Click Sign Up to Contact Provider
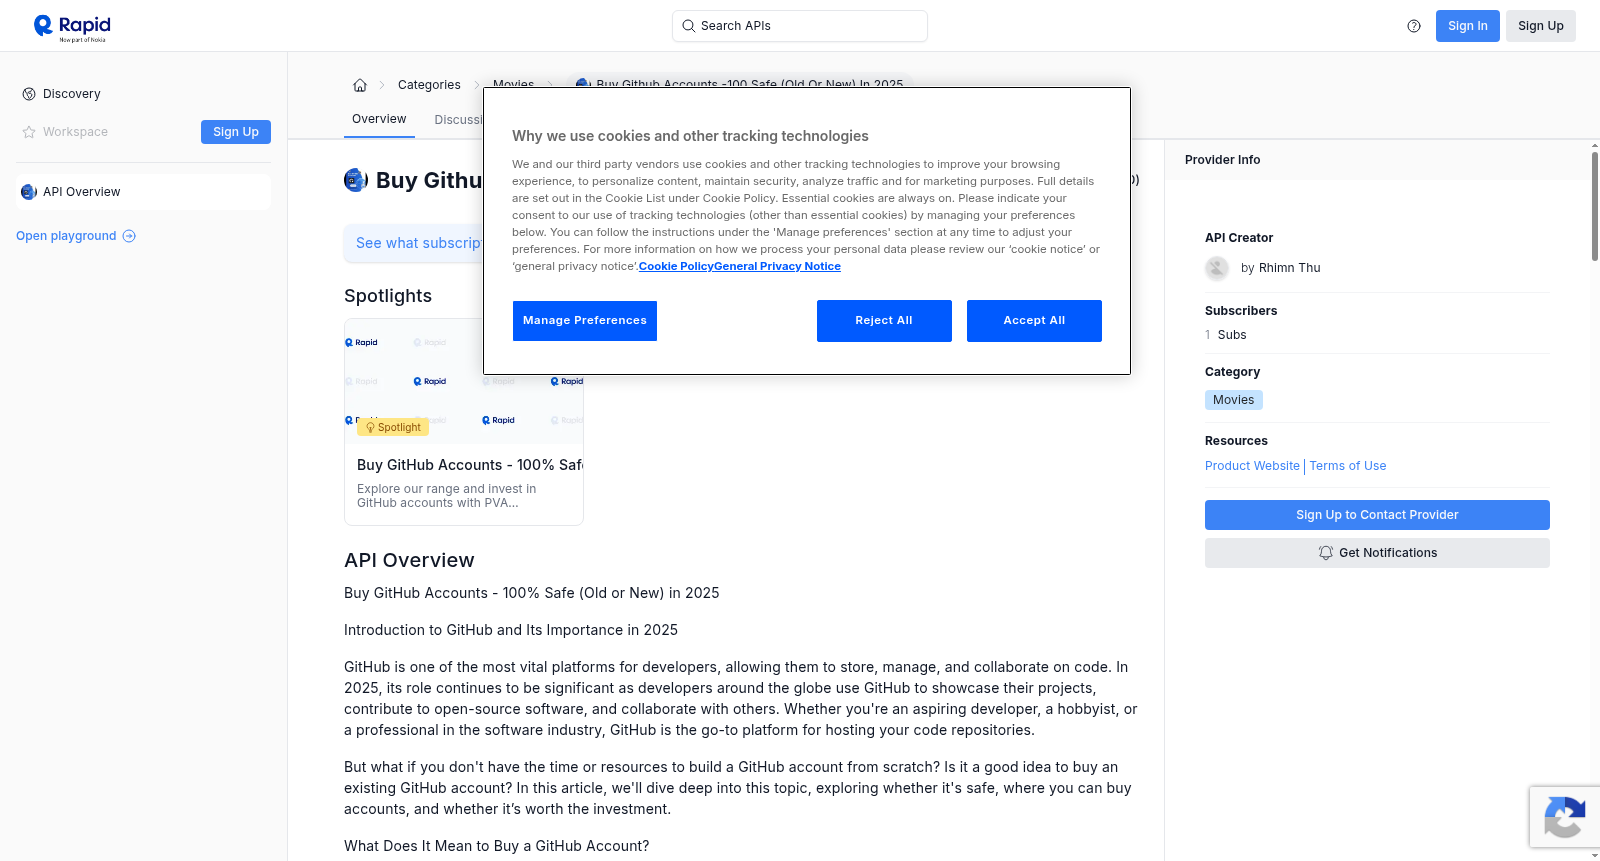The image size is (1600, 861). (1377, 515)
